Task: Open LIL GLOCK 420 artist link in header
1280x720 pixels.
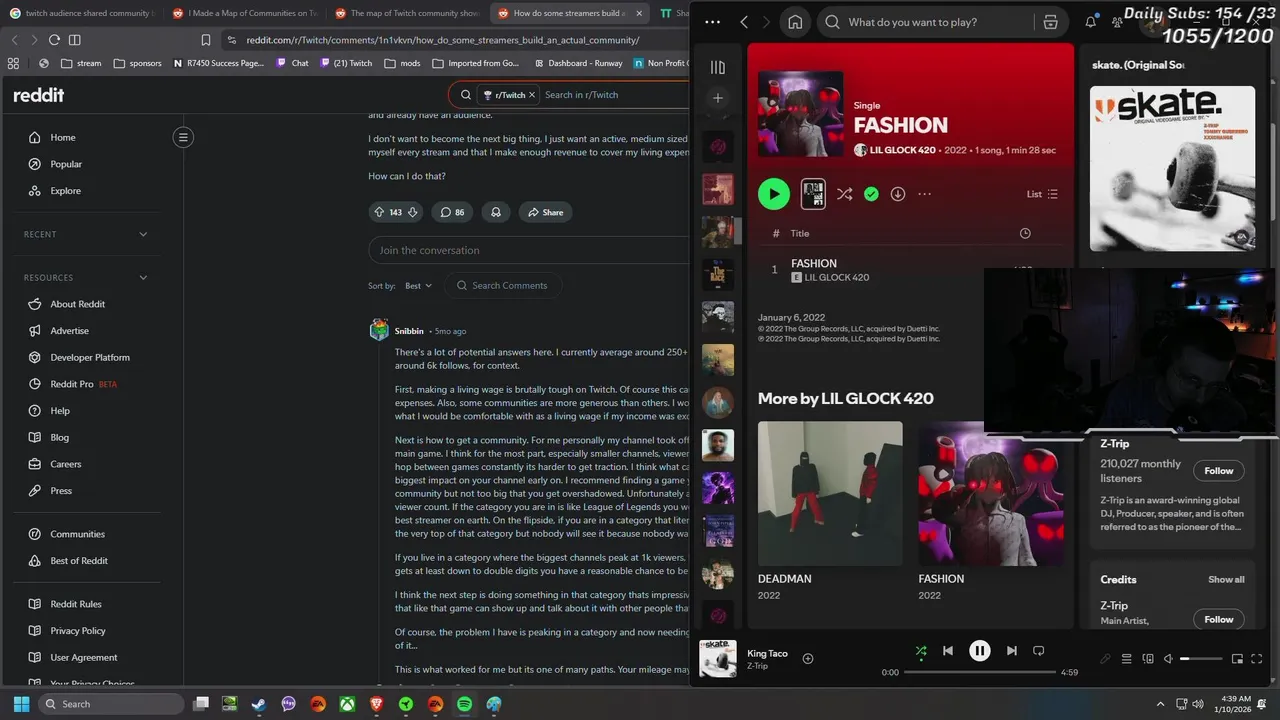Action: [902, 150]
